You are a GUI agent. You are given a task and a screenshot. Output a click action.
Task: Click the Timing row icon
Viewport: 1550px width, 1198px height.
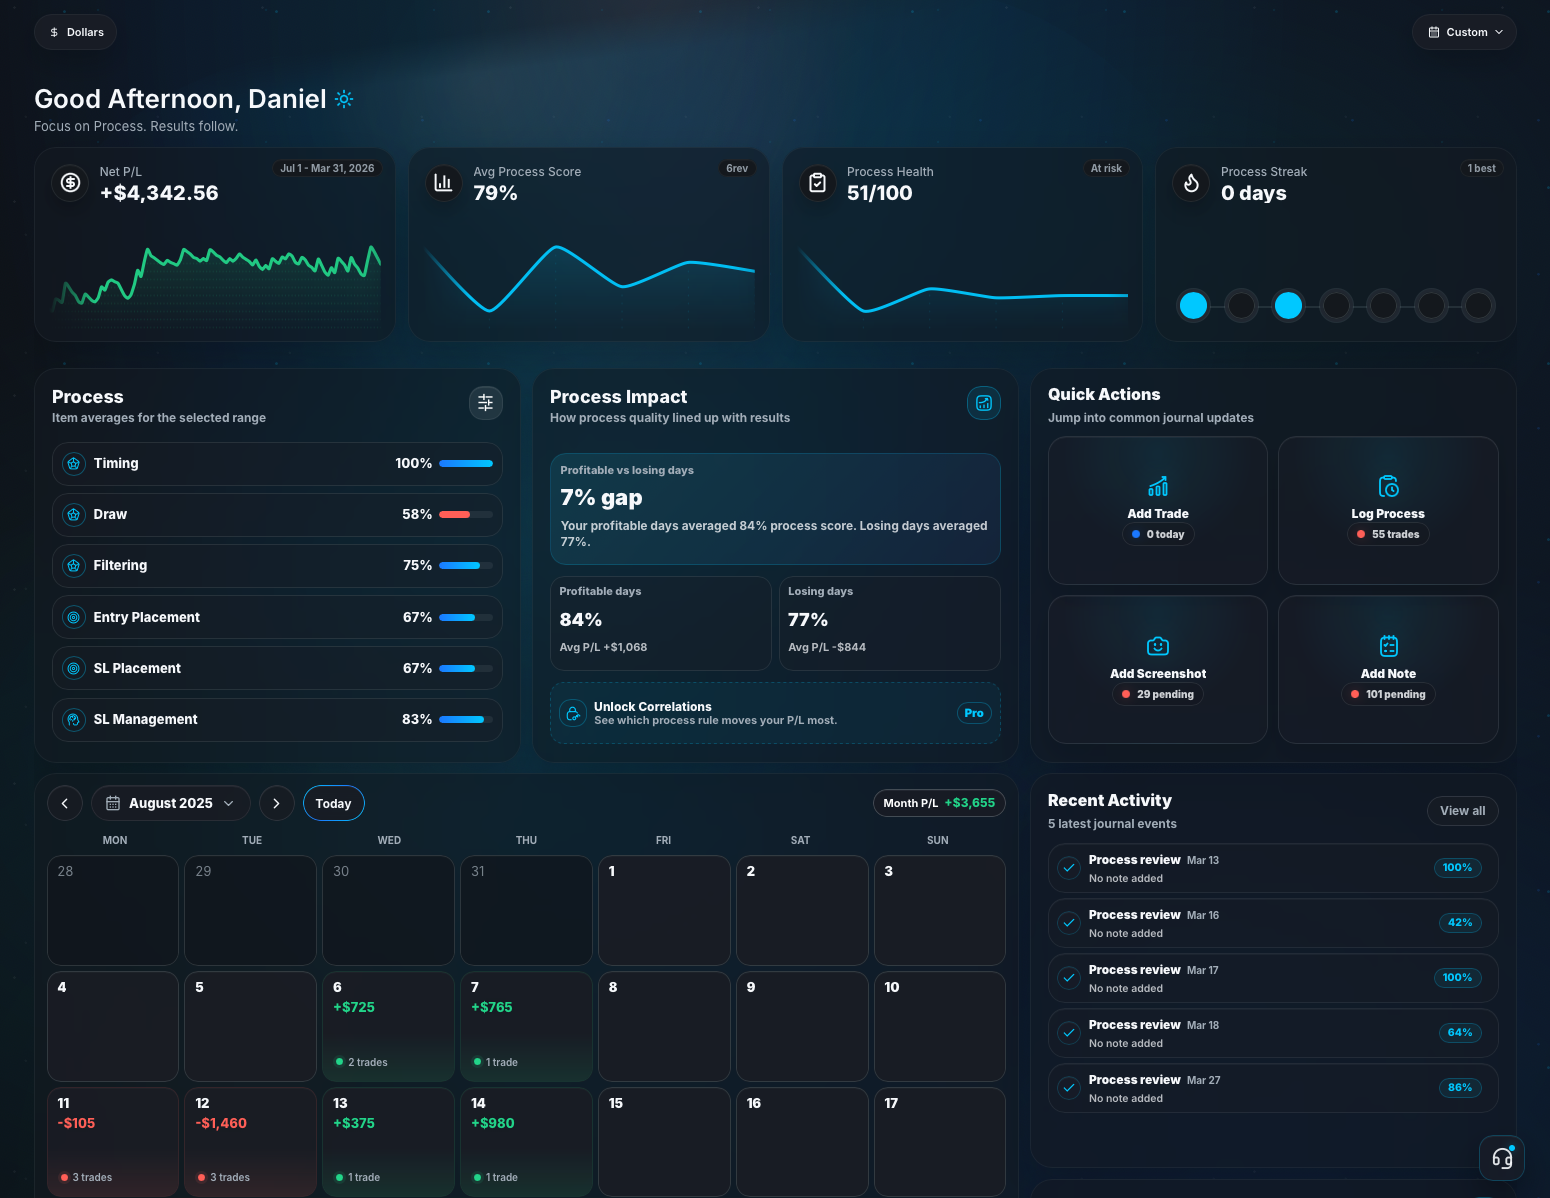[x=74, y=464]
